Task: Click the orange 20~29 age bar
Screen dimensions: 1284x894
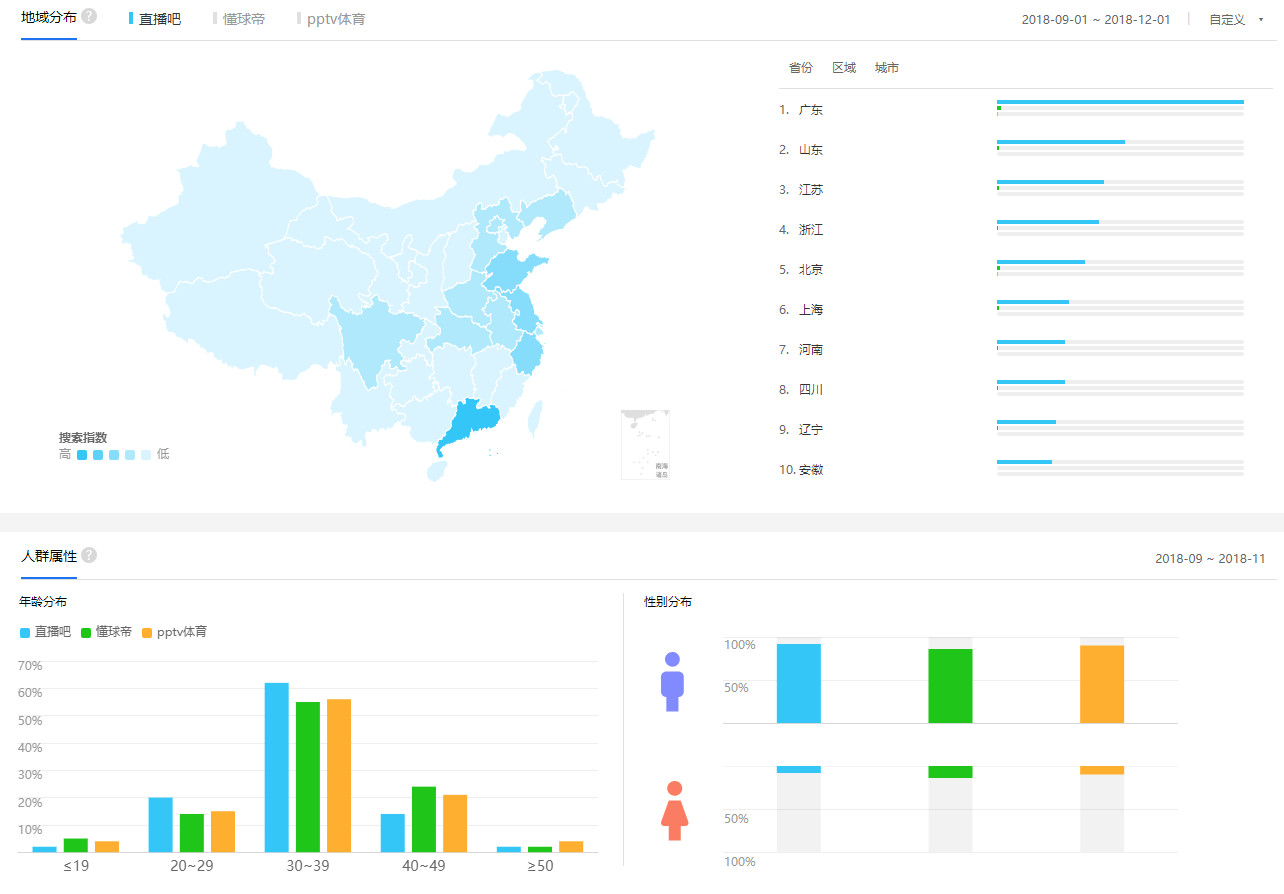Action: tap(223, 831)
